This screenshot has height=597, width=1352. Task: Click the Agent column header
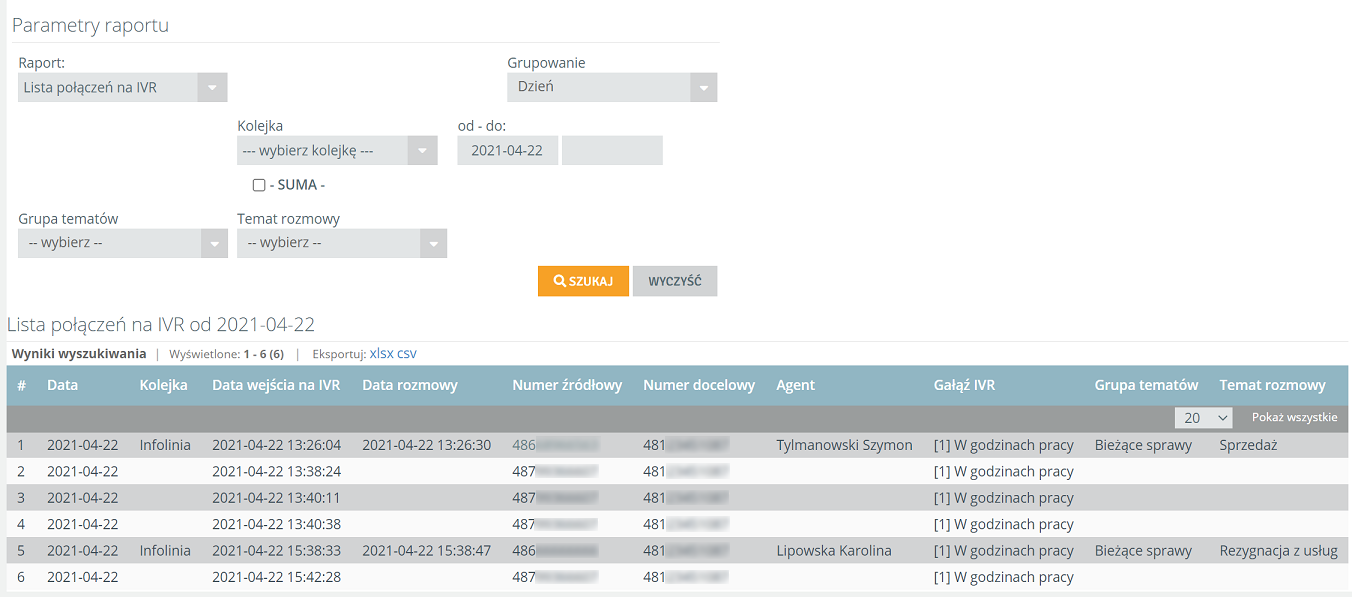pyautogui.click(x=796, y=385)
